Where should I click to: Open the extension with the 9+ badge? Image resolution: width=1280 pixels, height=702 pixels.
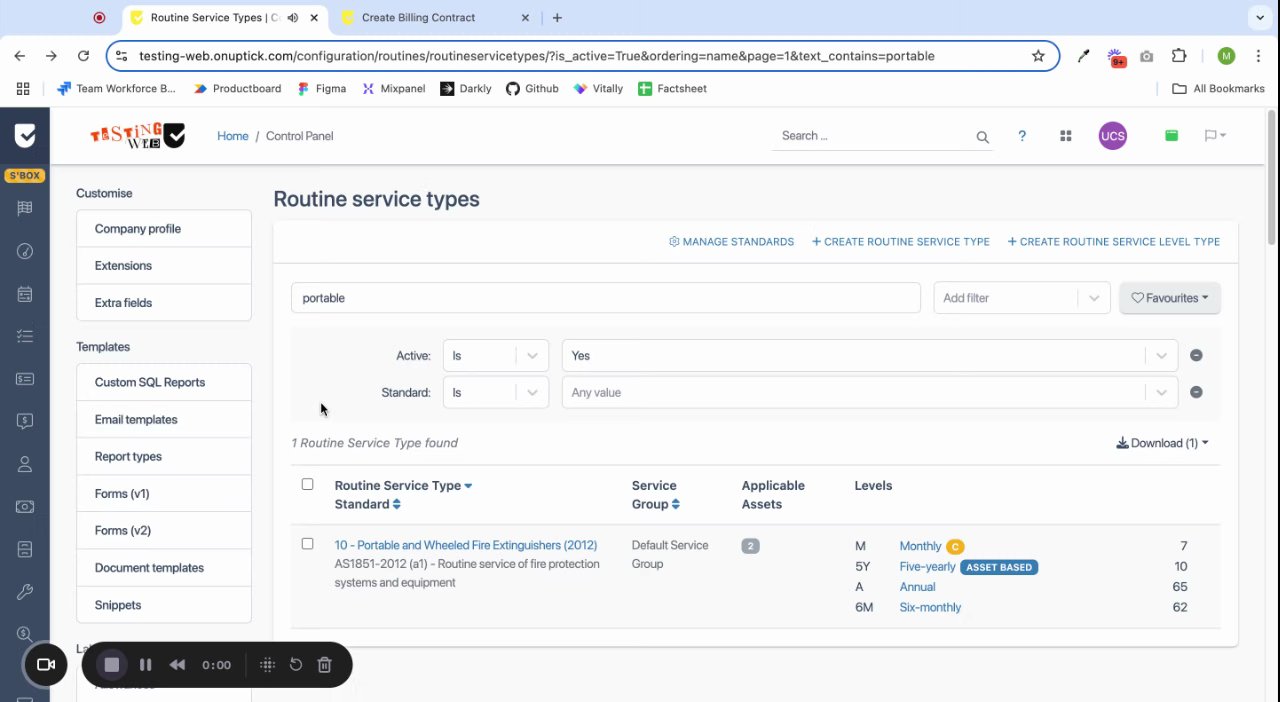pyautogui.click(x=1116, y=57)
